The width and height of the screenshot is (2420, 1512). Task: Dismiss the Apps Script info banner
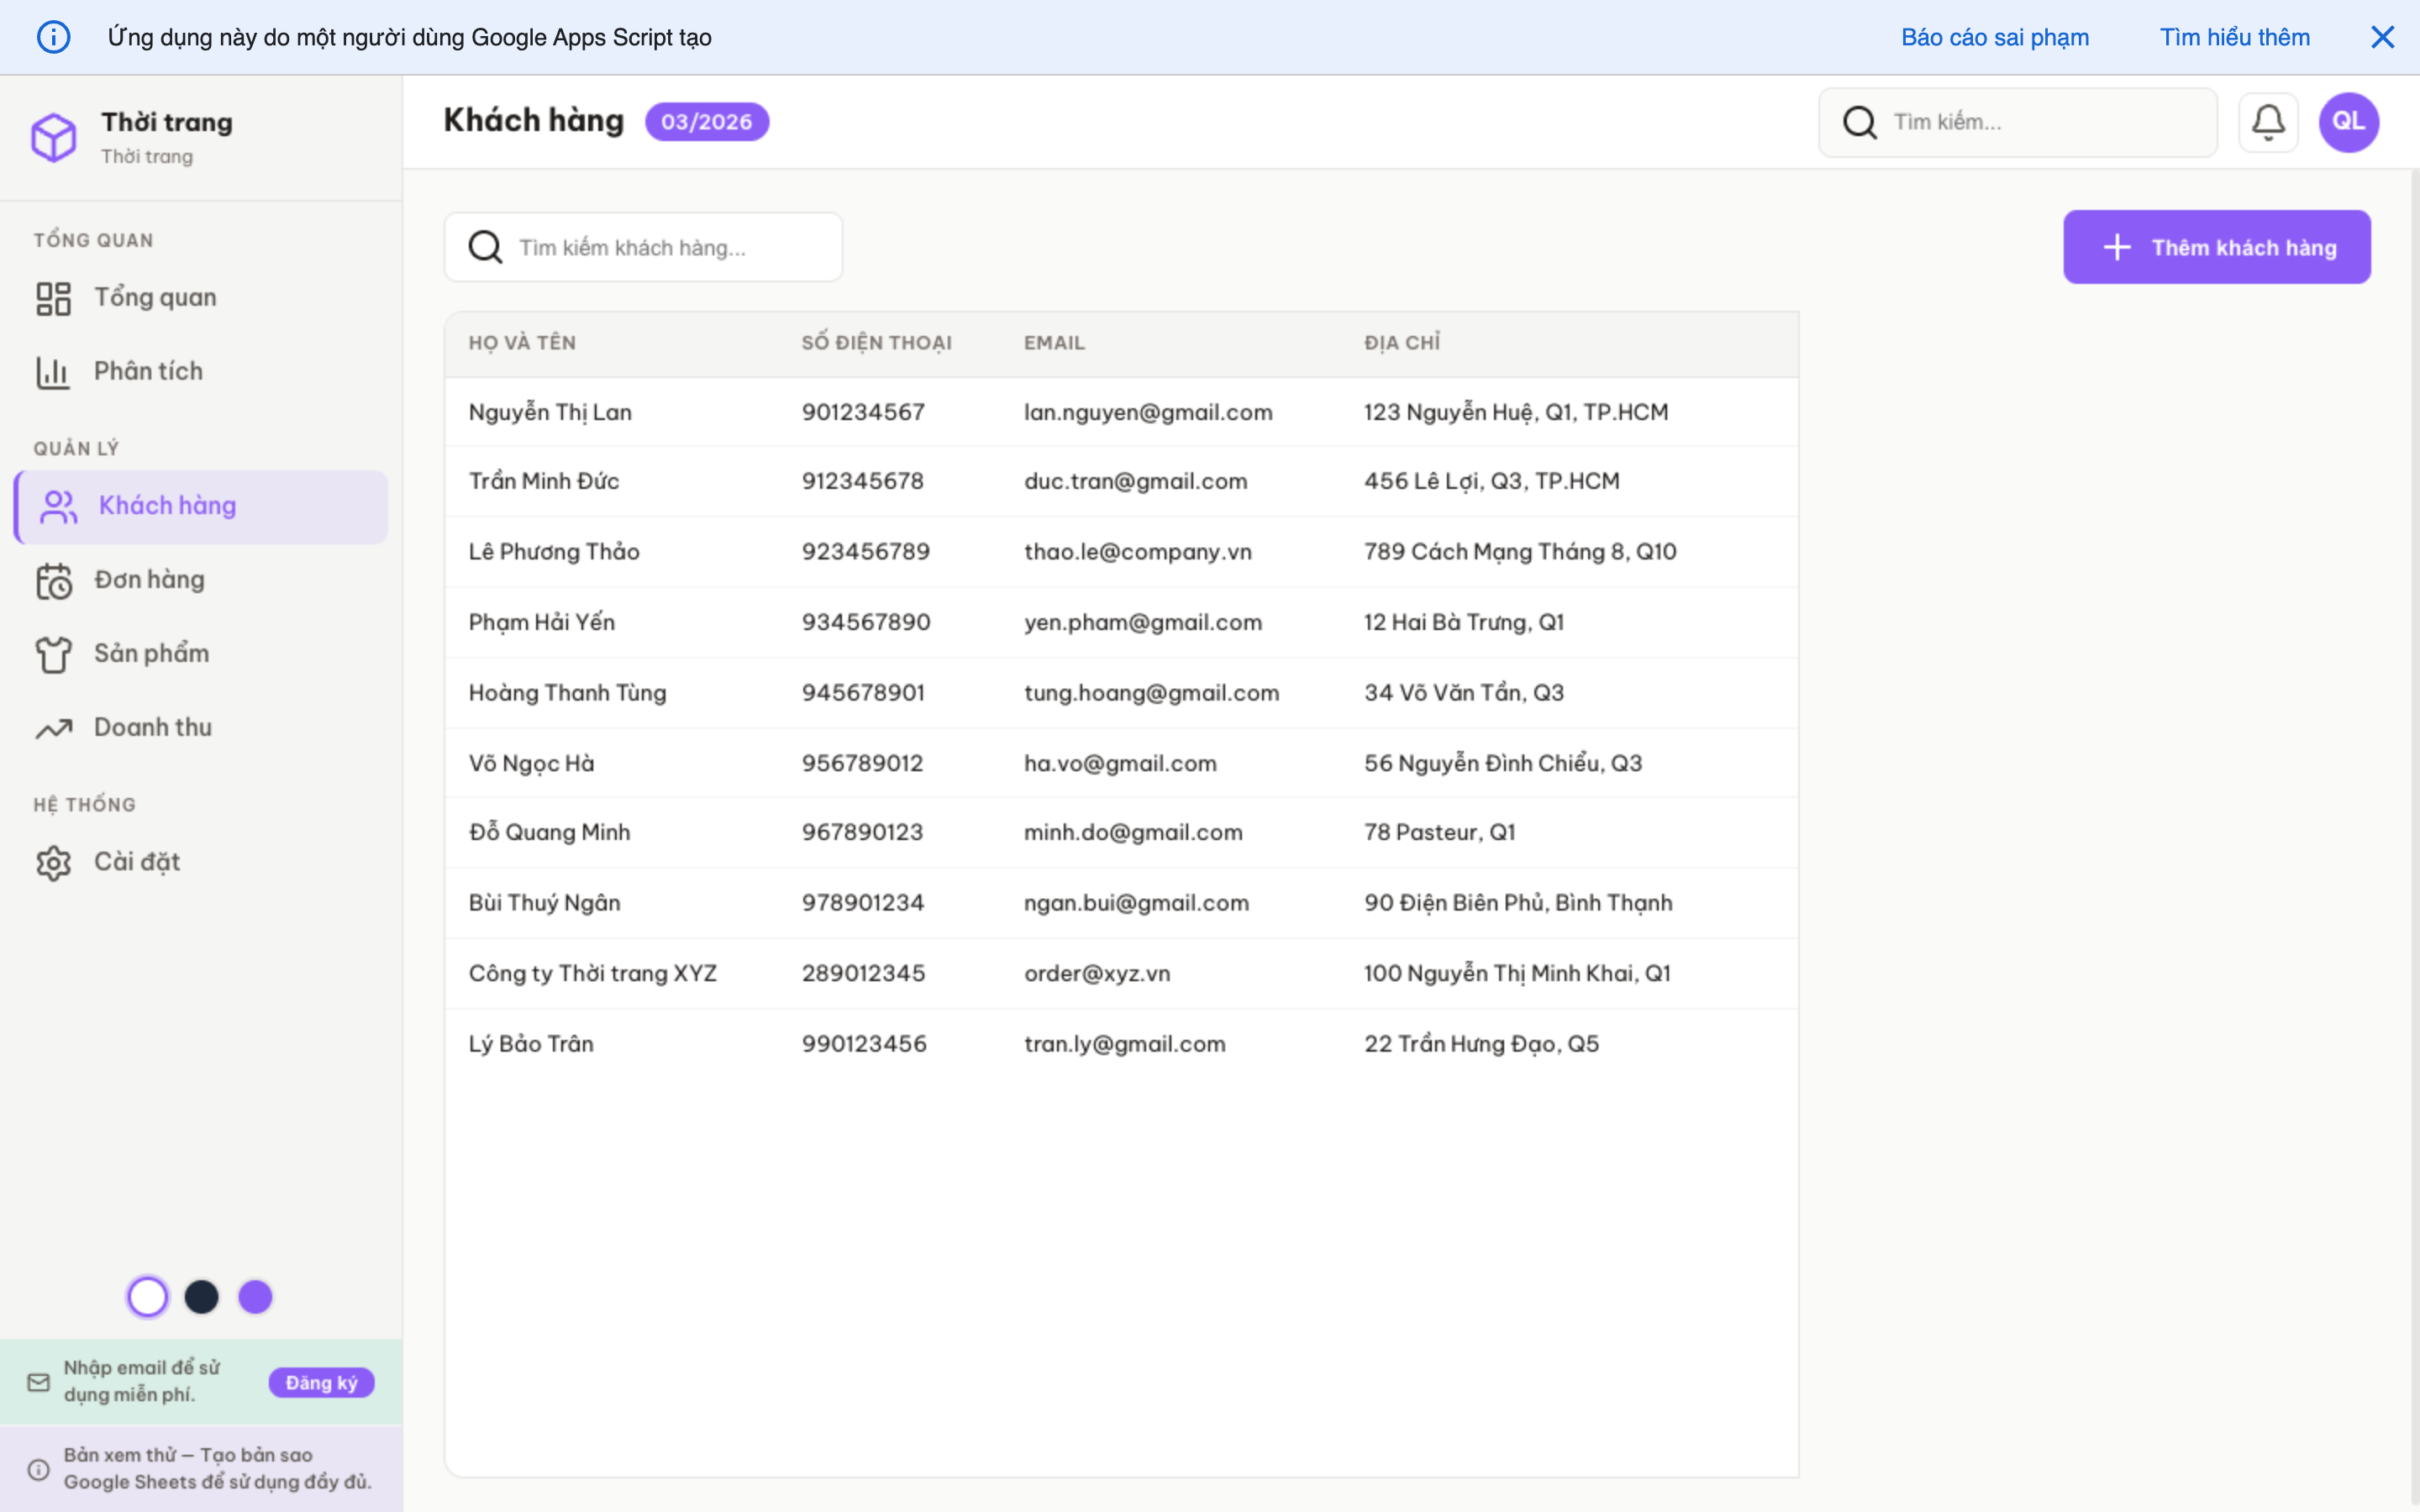coord(2384,37)
